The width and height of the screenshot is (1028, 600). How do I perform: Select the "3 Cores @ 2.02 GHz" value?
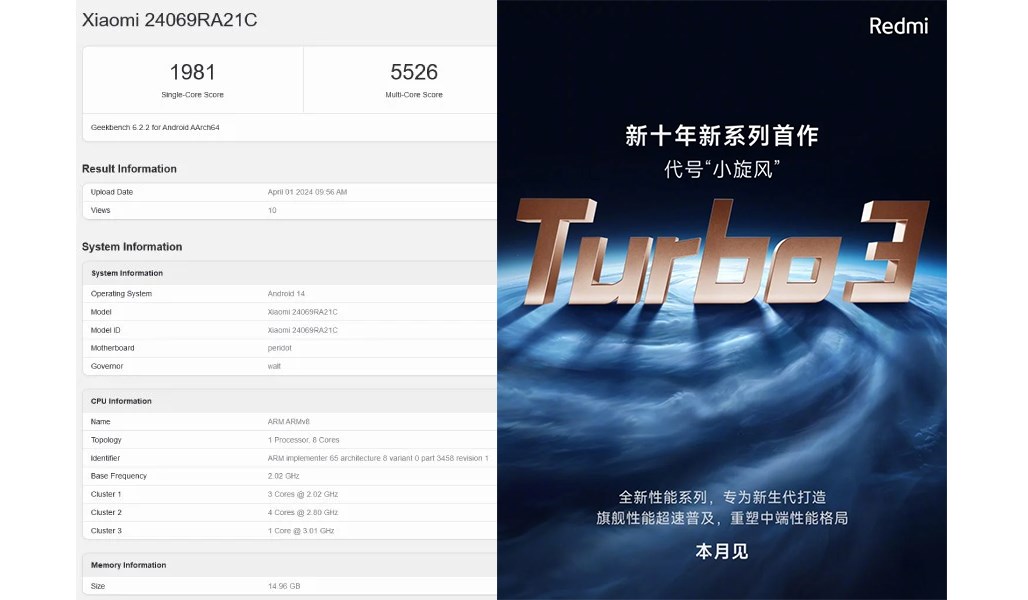(x=303, y=494)
